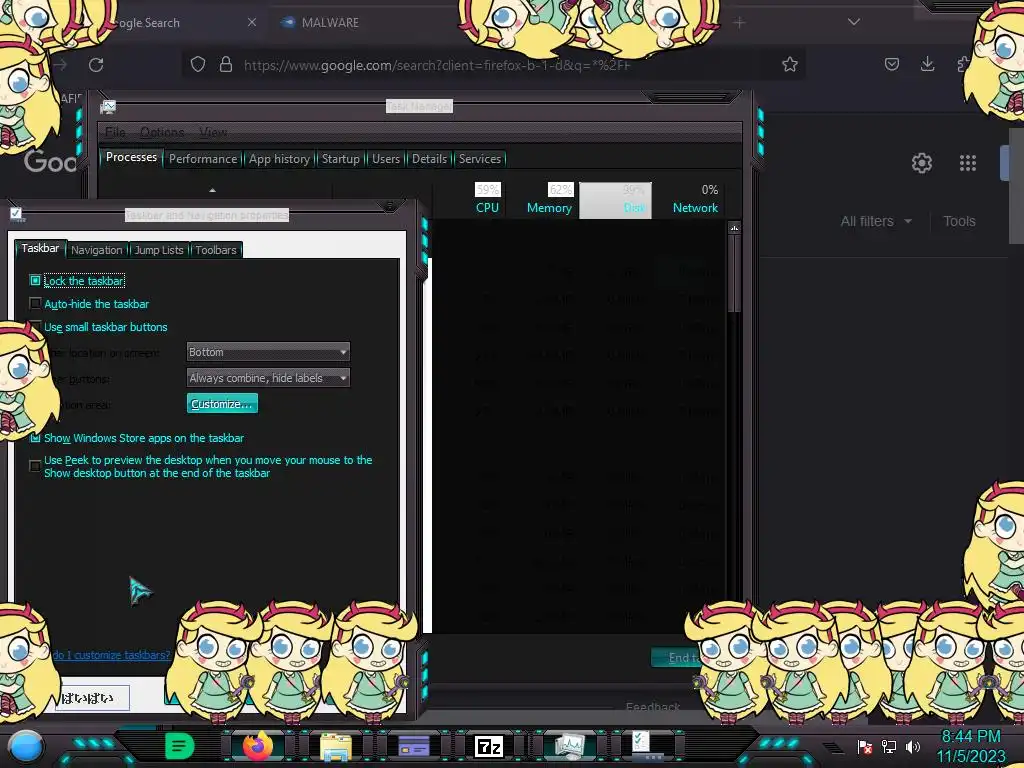Open Task Manager Options menu
The width and height of the screenshot is (1024, 768).
(162, 132)
